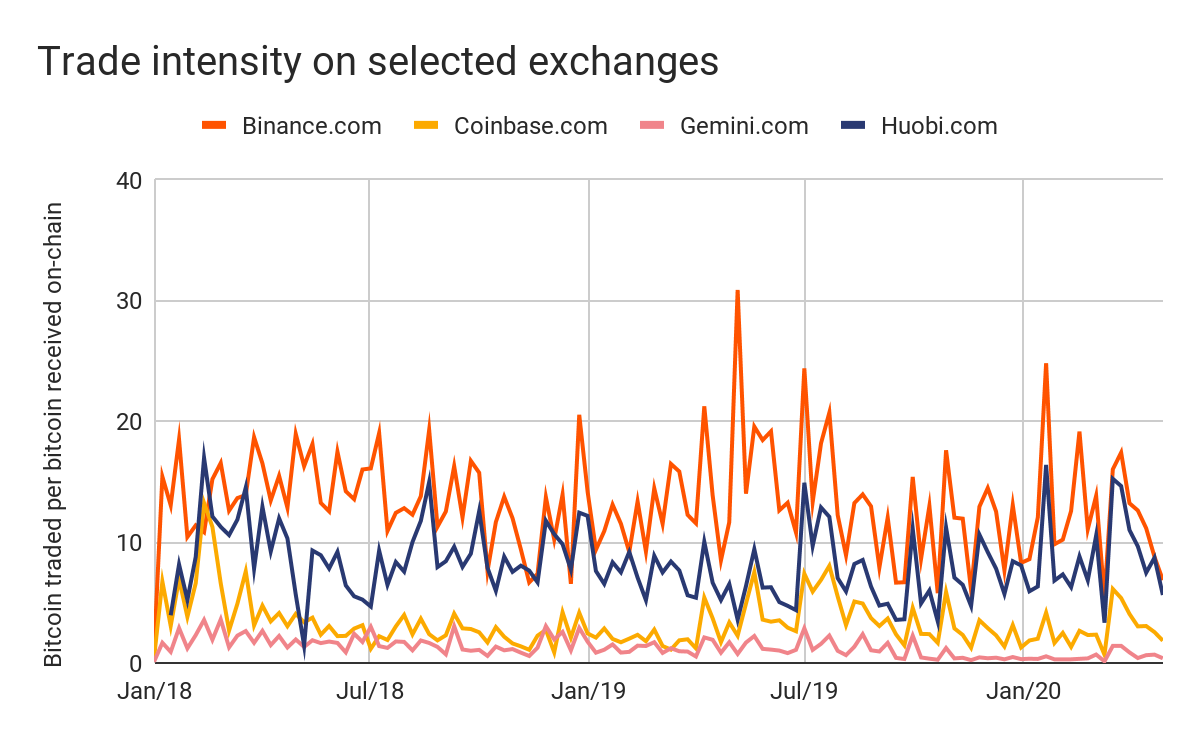Click the 30 y-axis tick label
Screen dimensions: 1200x742
tap(131, 301)
